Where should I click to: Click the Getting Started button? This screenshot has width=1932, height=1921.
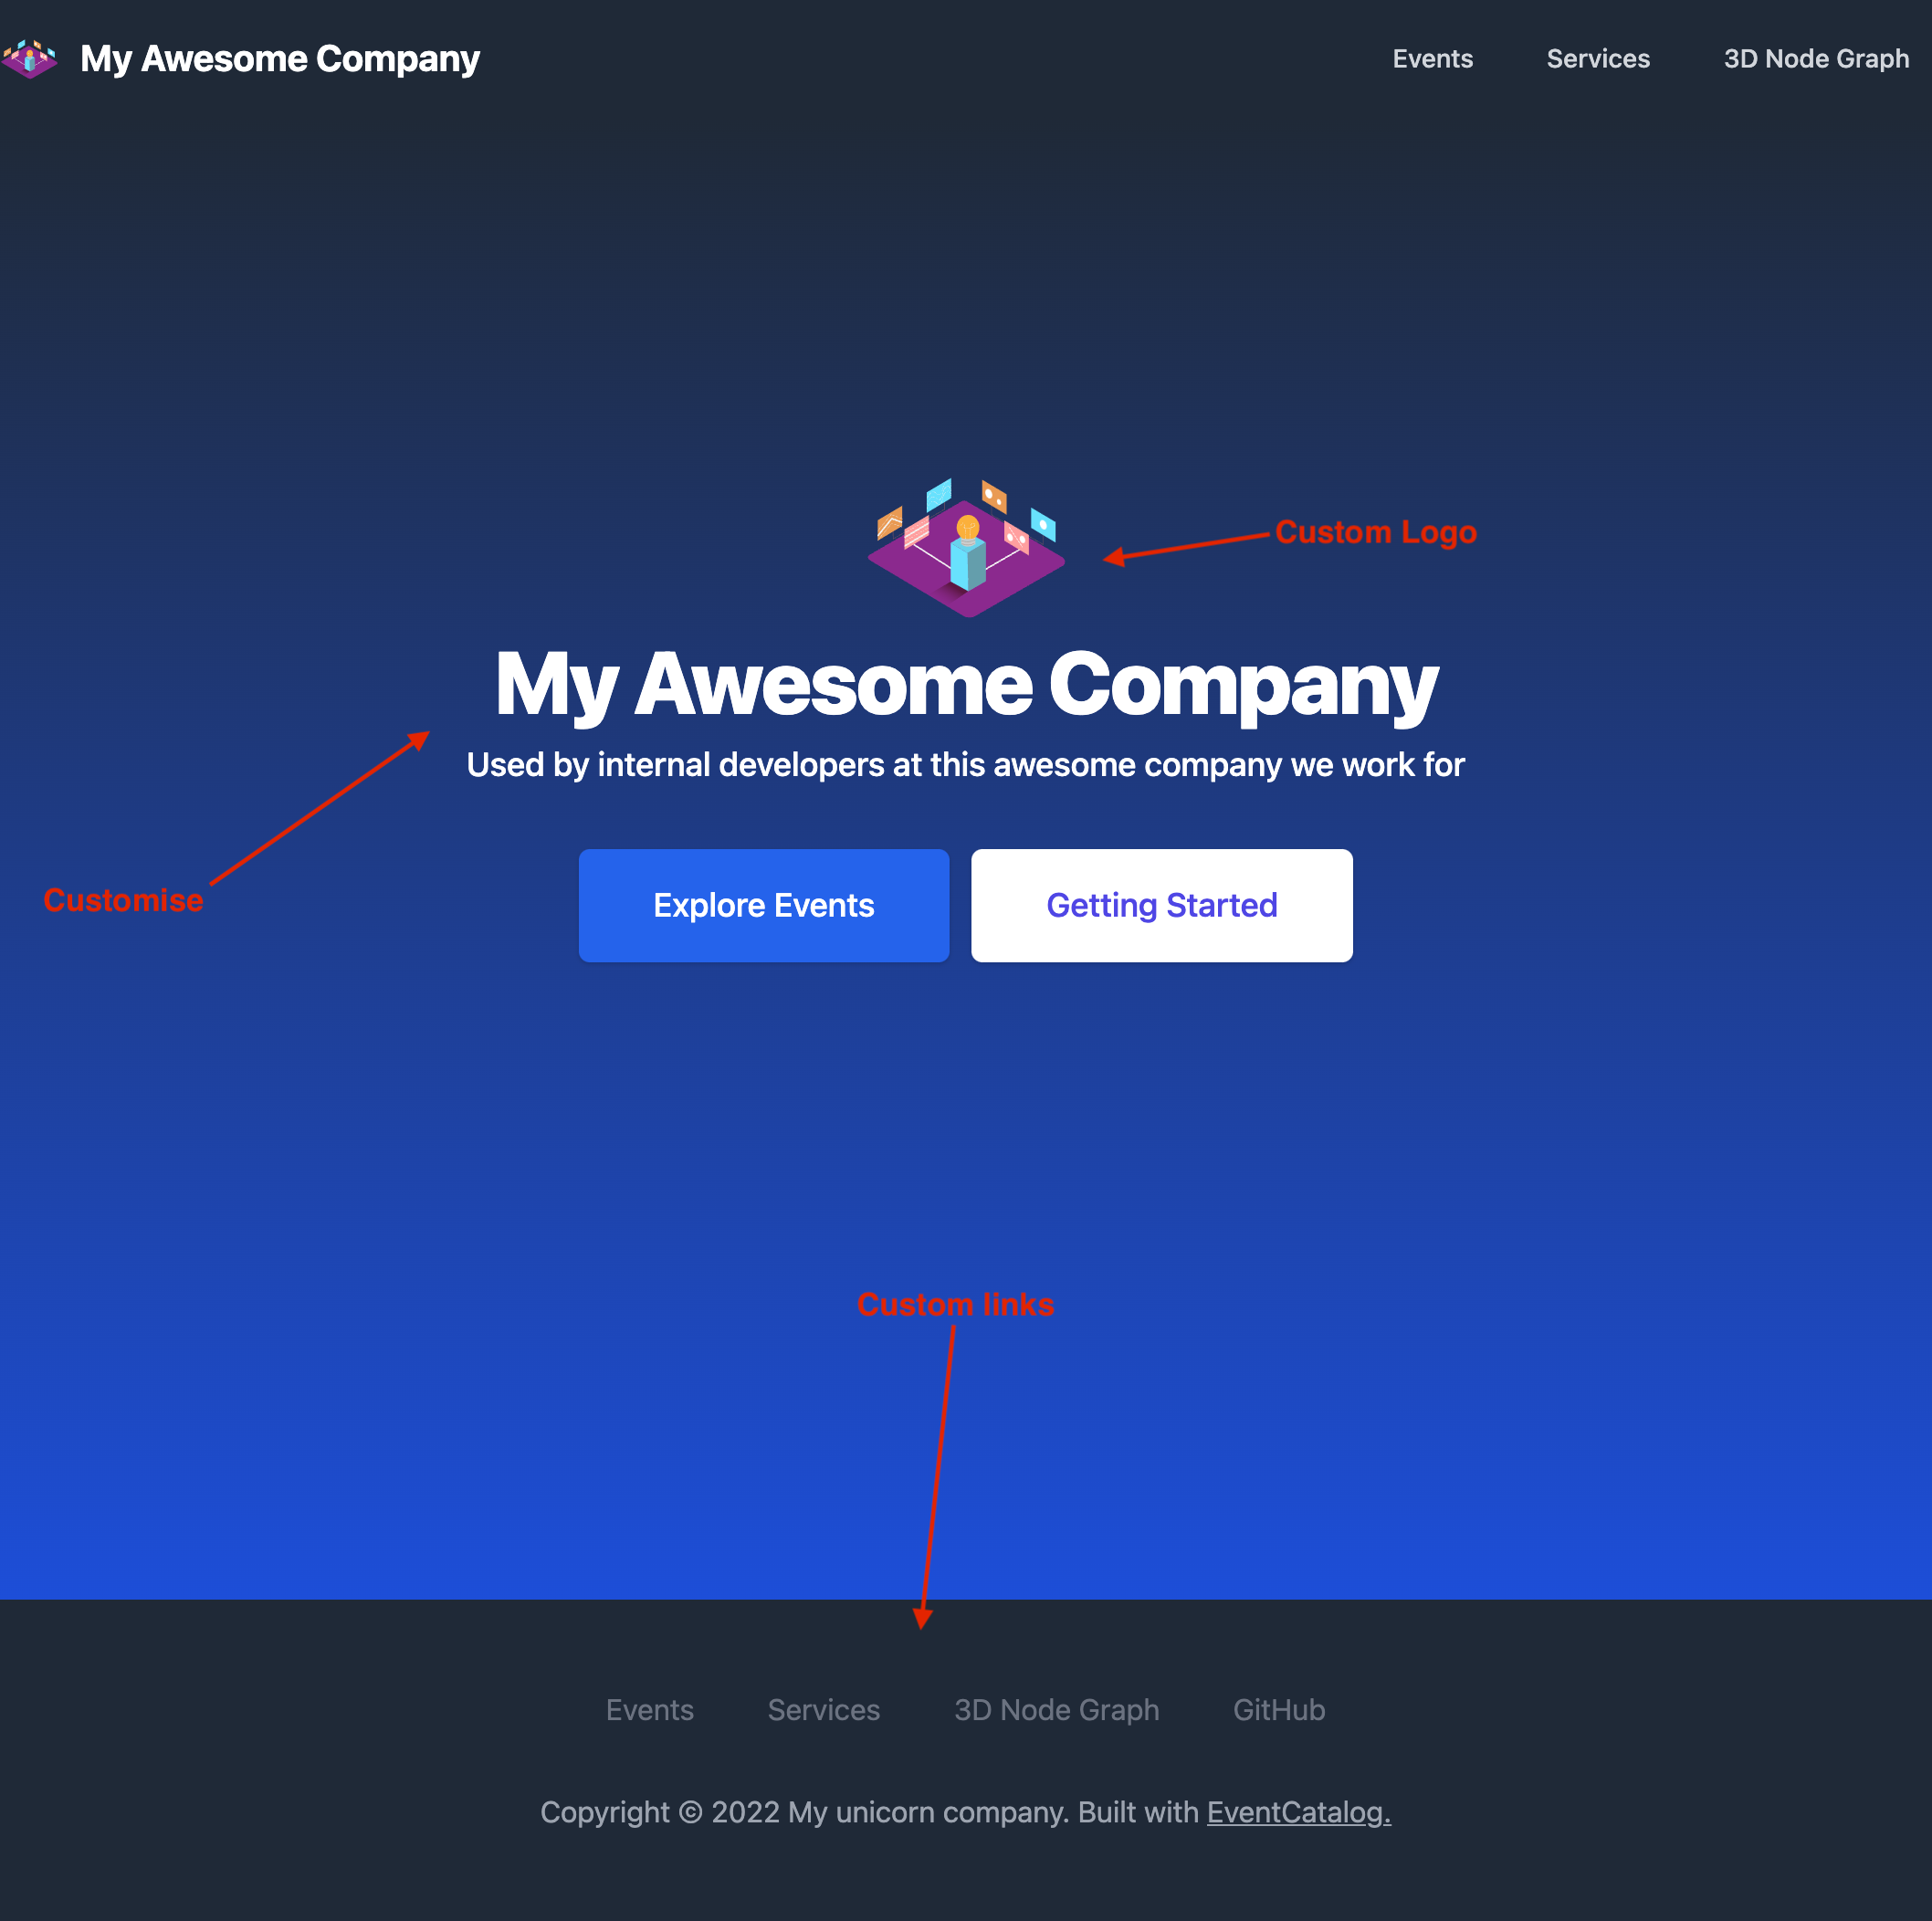tap(1163, 904)
